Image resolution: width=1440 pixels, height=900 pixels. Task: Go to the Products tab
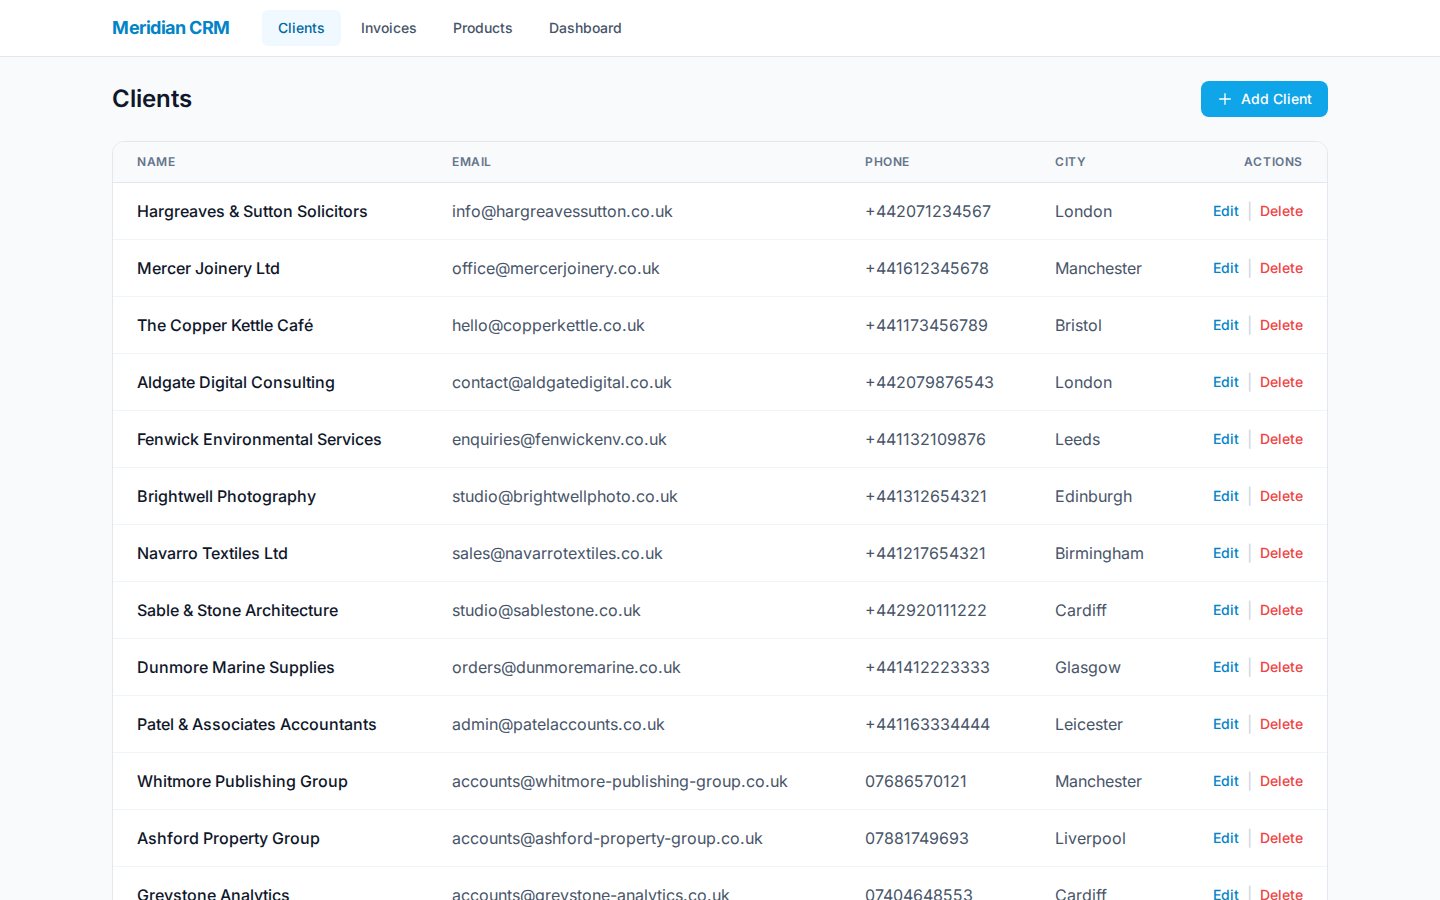pos(482,28)
